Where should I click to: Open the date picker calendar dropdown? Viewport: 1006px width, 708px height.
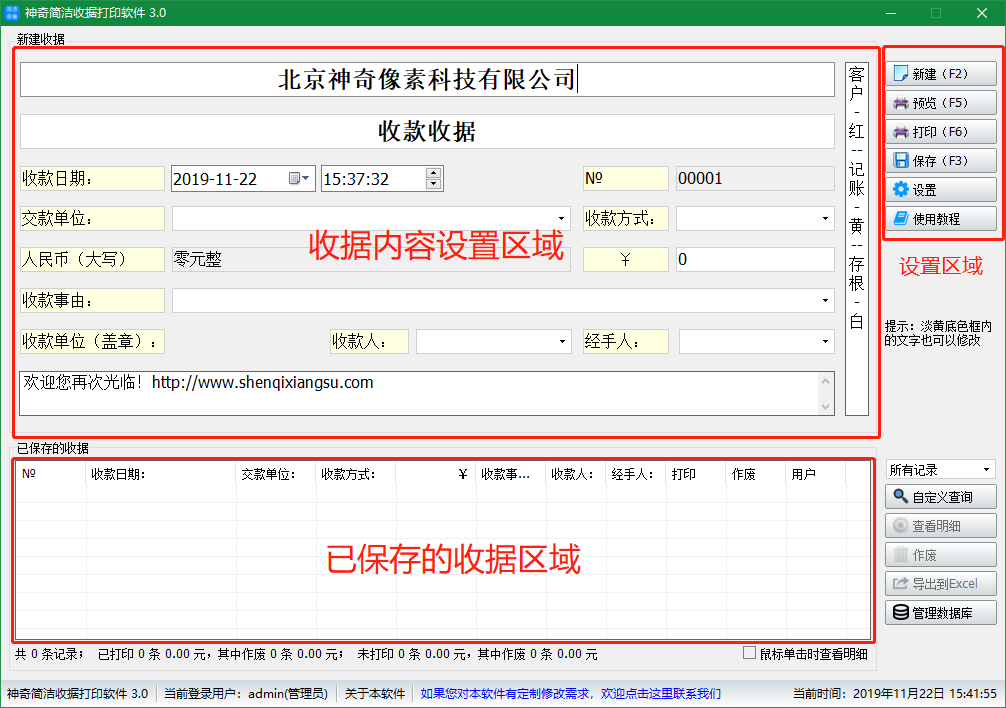click(x=300, y=179)
